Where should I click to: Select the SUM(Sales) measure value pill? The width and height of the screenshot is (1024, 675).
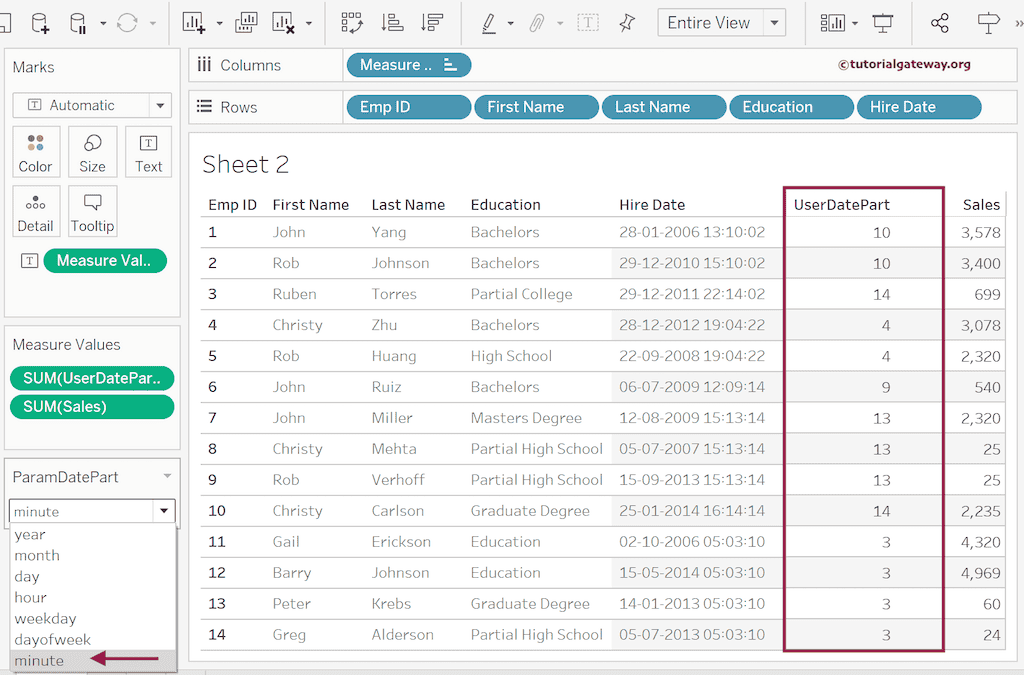point(91,406)
